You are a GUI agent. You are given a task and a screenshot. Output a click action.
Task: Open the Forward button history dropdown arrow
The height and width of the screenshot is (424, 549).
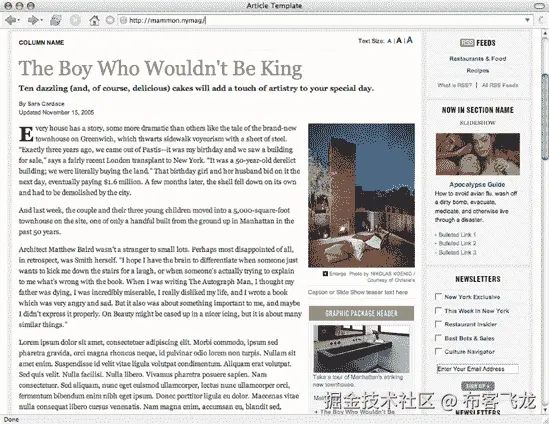tap(41, 20)
